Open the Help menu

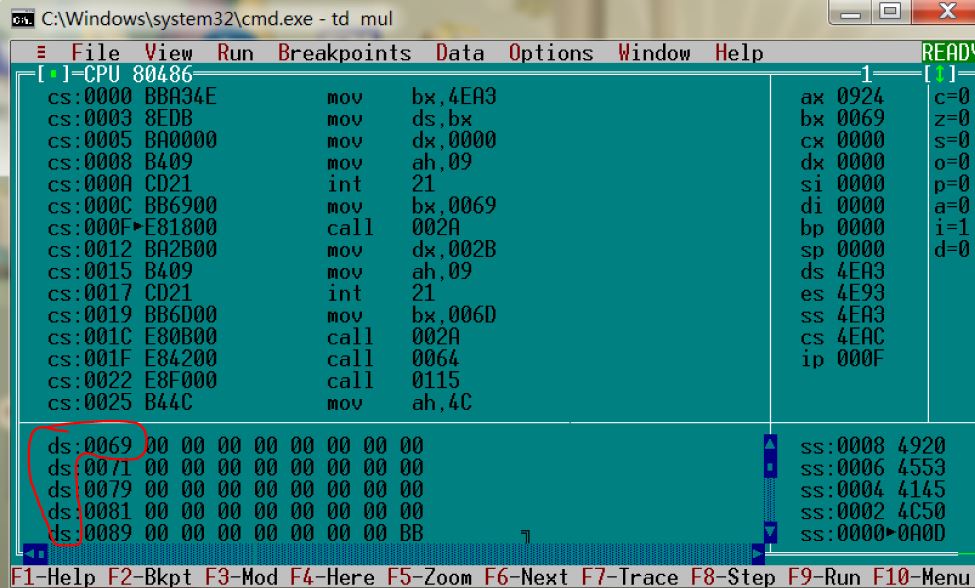pos(735,52)
